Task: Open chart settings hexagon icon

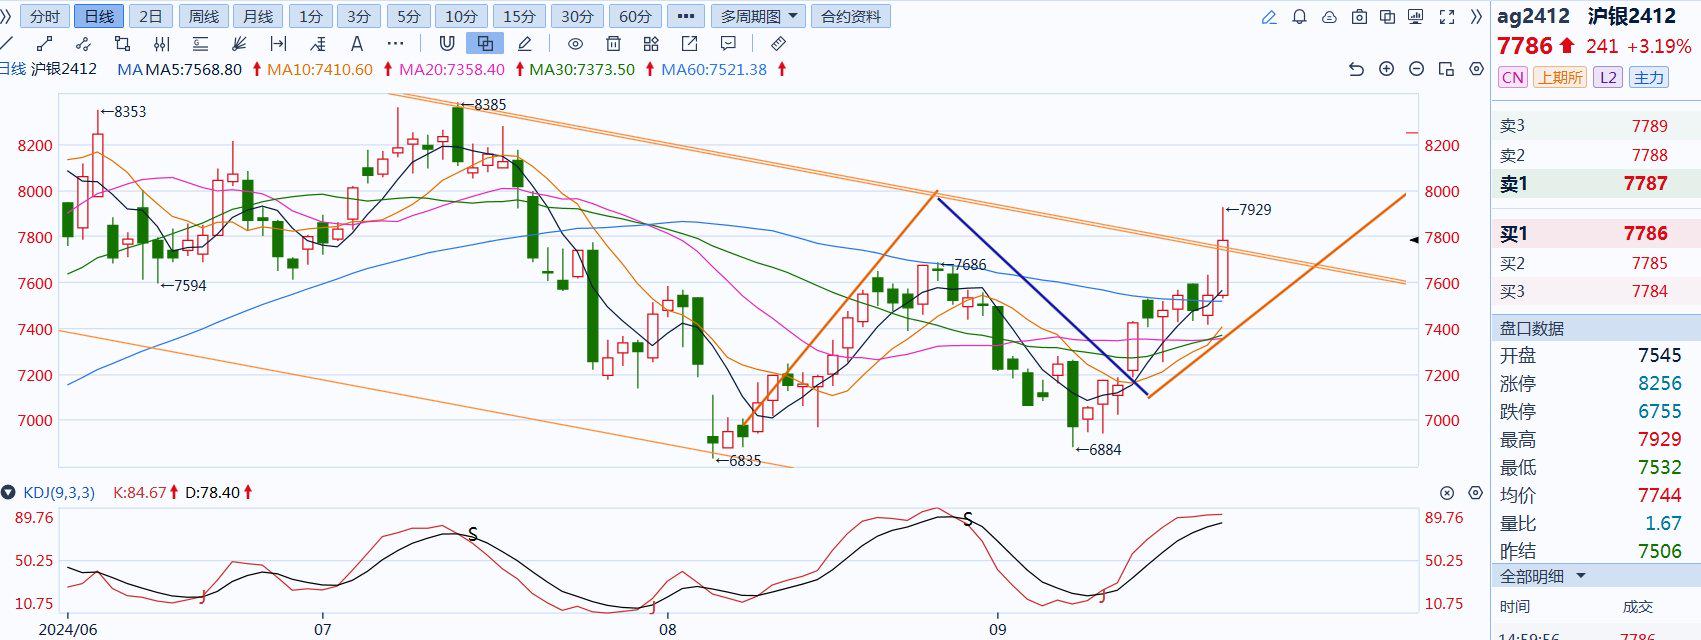Action: point(1476,69)
